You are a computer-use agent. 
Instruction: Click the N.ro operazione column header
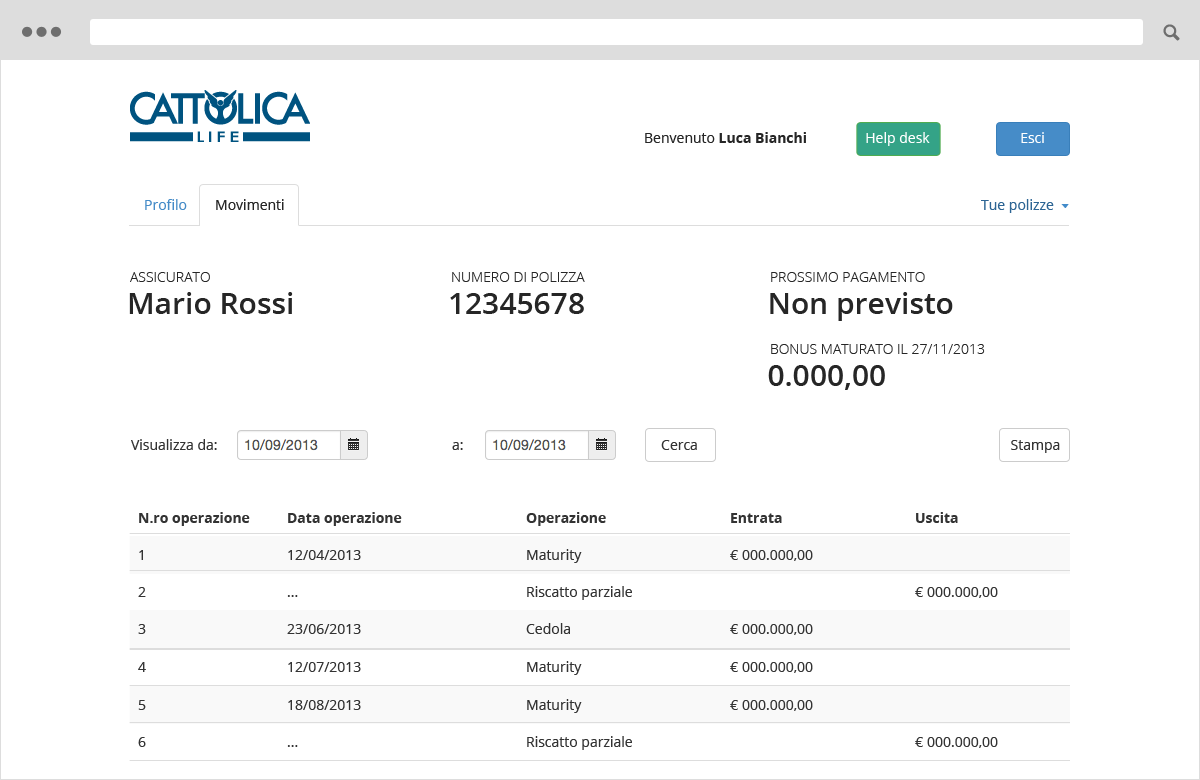tap(194, 518)
